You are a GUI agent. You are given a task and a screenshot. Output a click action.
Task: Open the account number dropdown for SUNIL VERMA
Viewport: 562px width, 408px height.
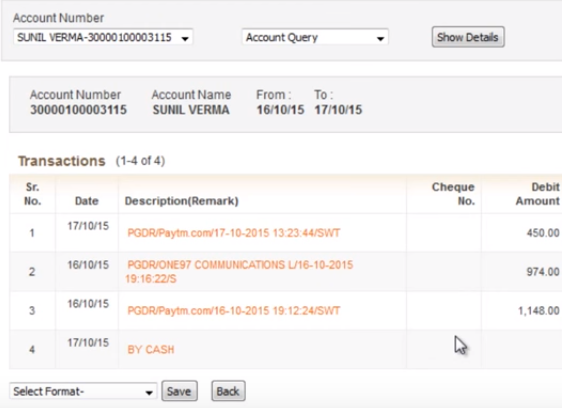click(x=103, y=37)
